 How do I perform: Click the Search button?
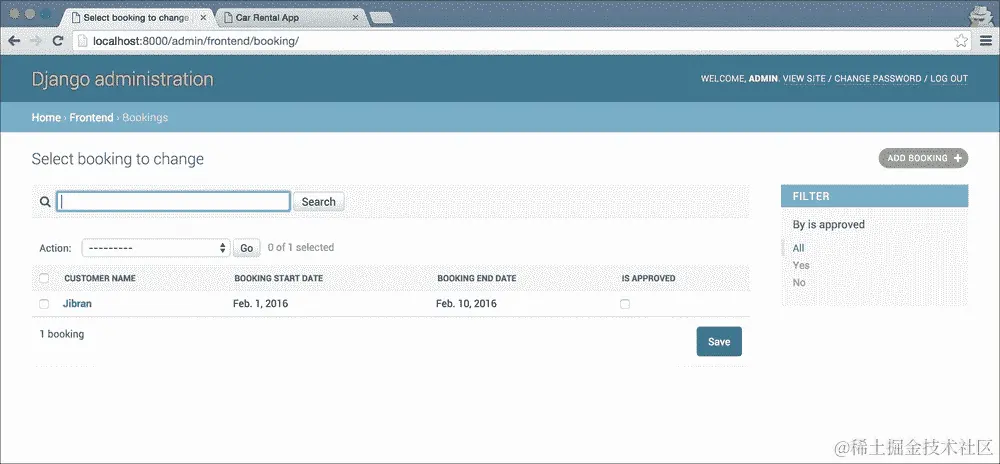318,201
